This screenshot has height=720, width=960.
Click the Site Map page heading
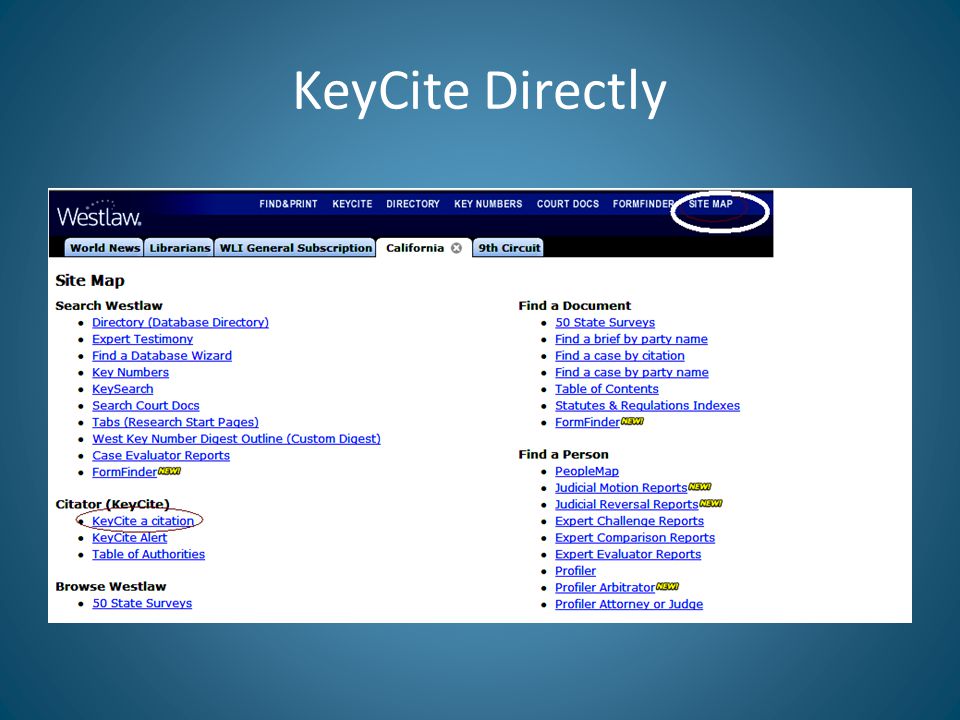pyautogui.click(x=90, y=280)
